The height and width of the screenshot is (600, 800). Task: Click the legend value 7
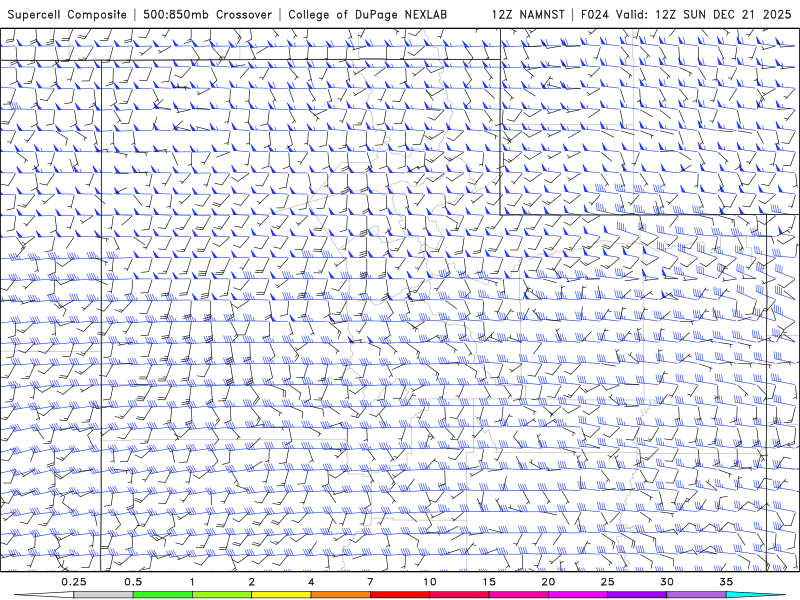[x=370, y=582]
